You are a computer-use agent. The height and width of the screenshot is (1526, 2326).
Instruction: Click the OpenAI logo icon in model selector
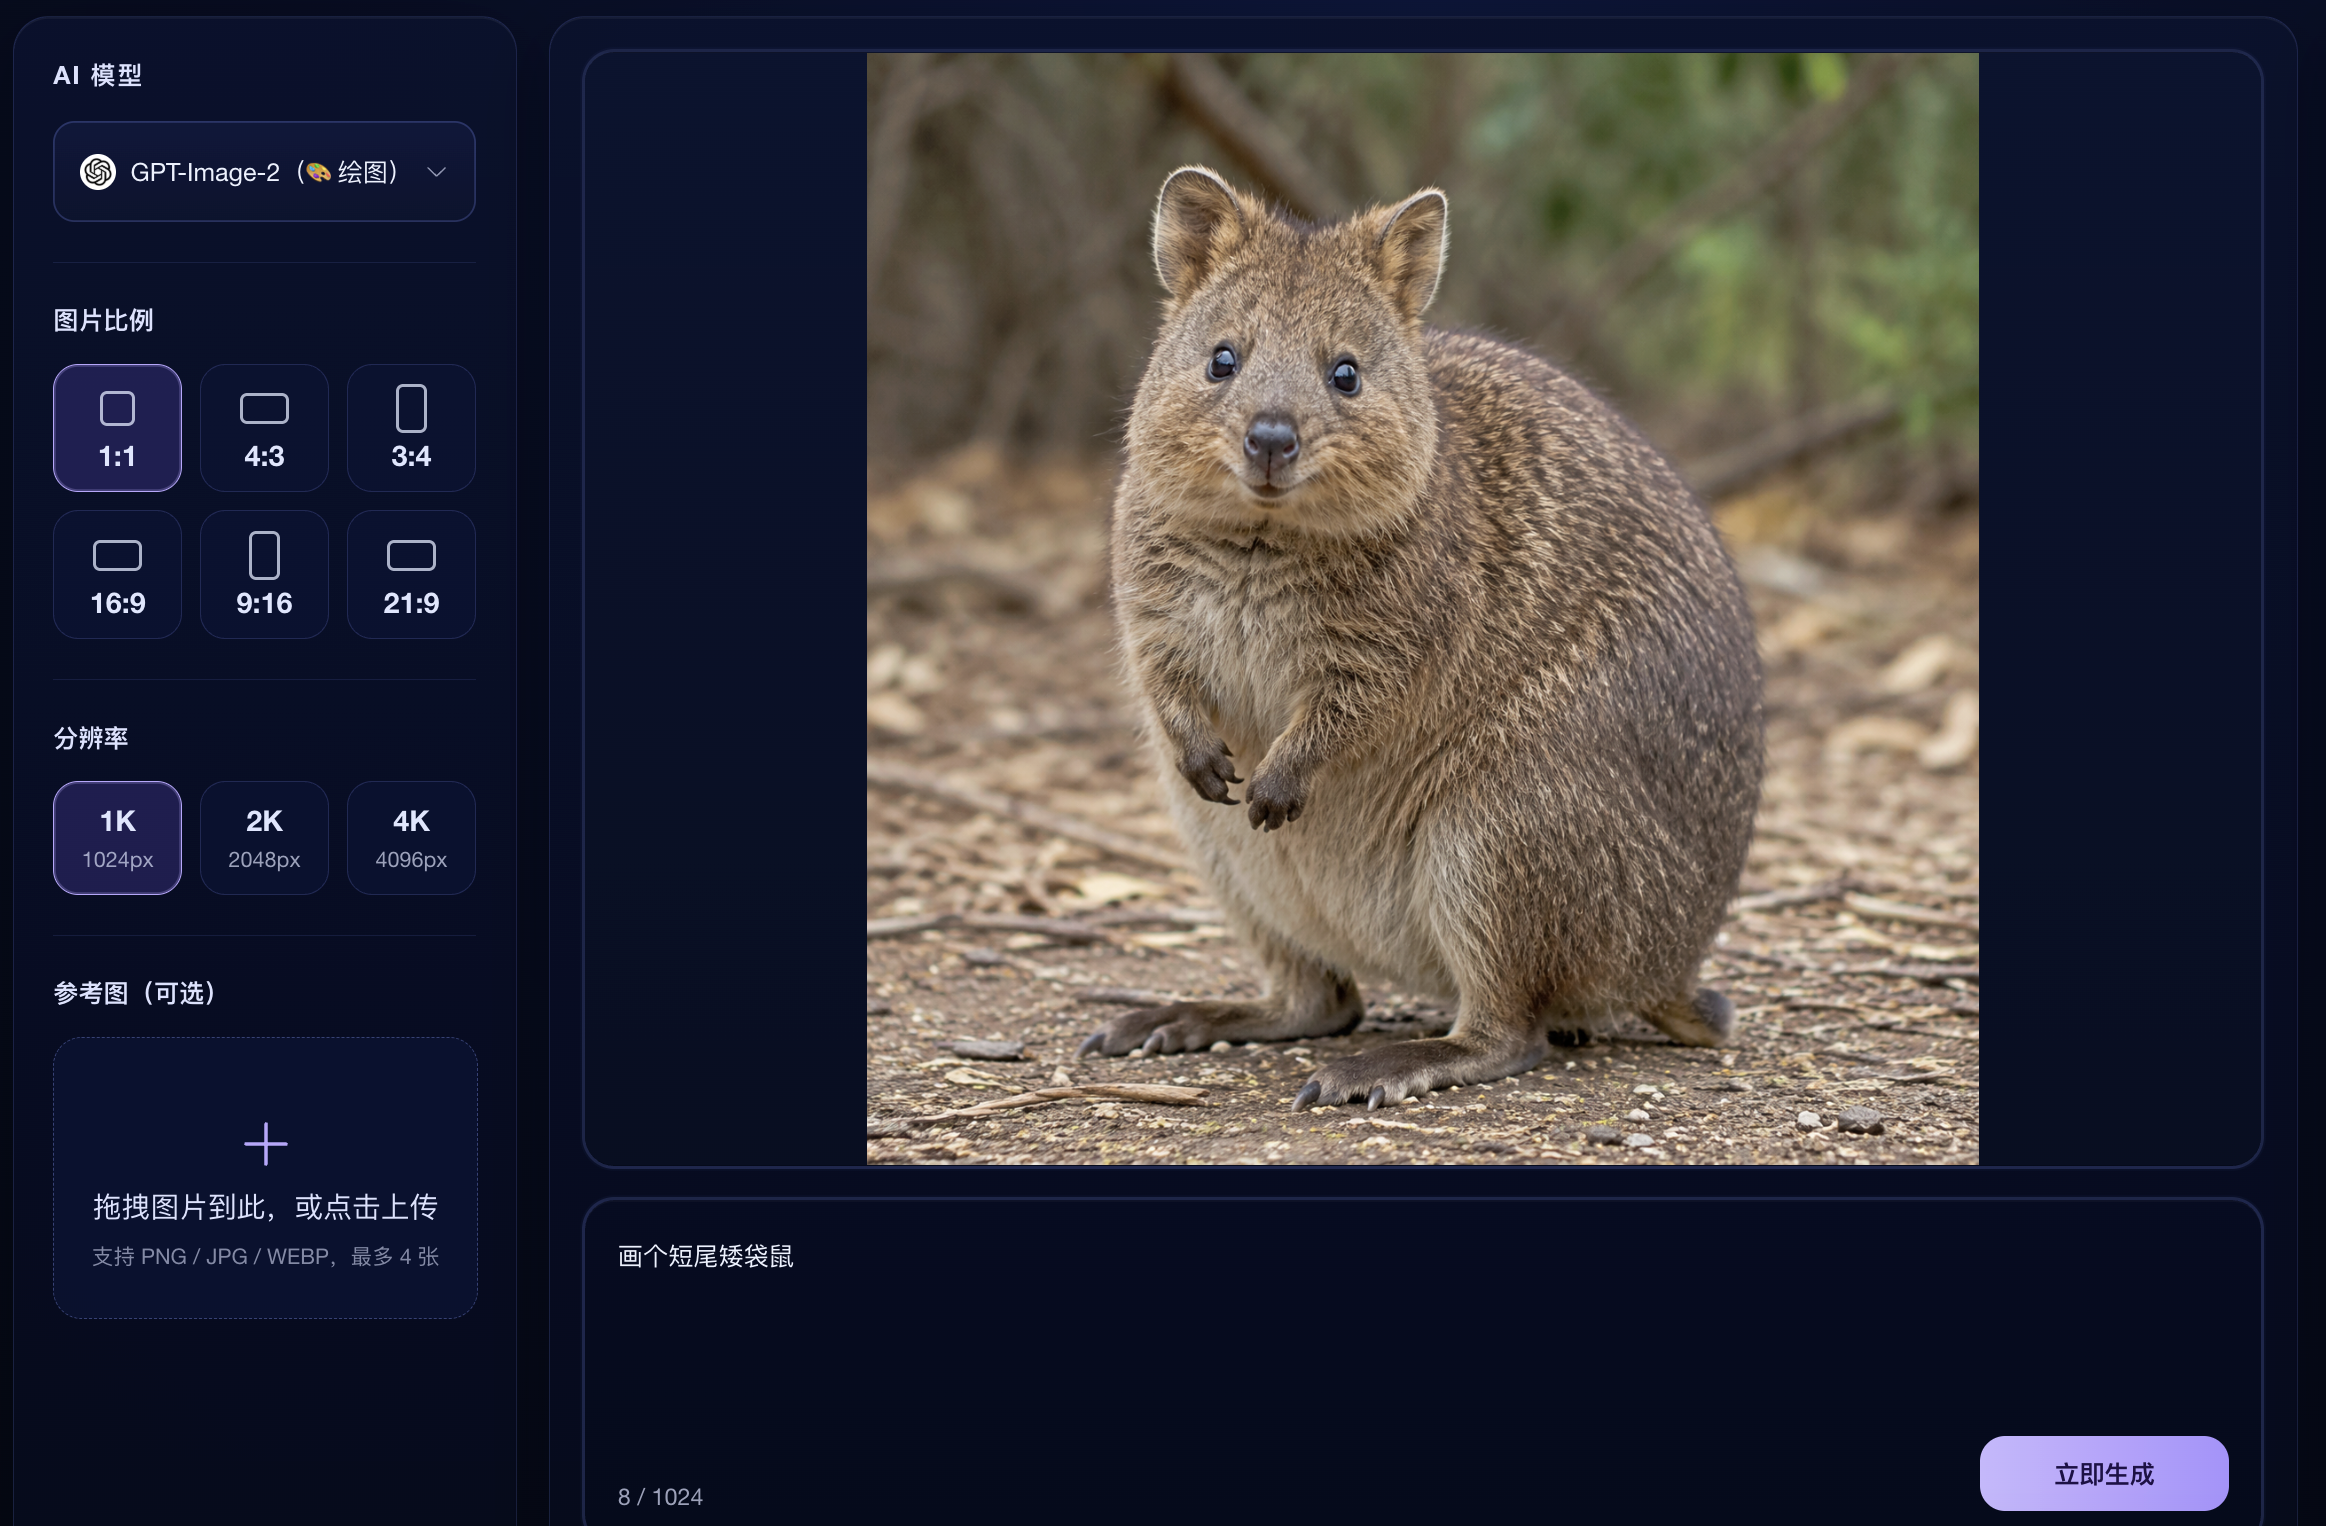(x=98, y=172)
